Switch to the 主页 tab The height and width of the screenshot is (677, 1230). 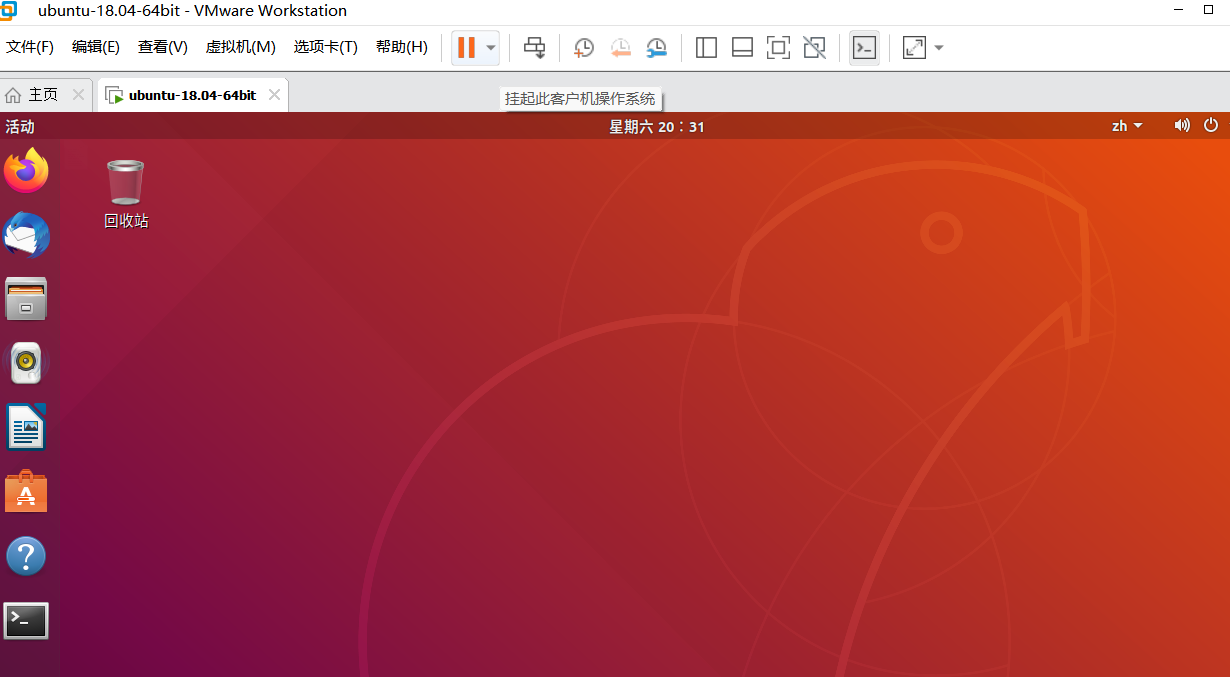click(x=43, y=95)
